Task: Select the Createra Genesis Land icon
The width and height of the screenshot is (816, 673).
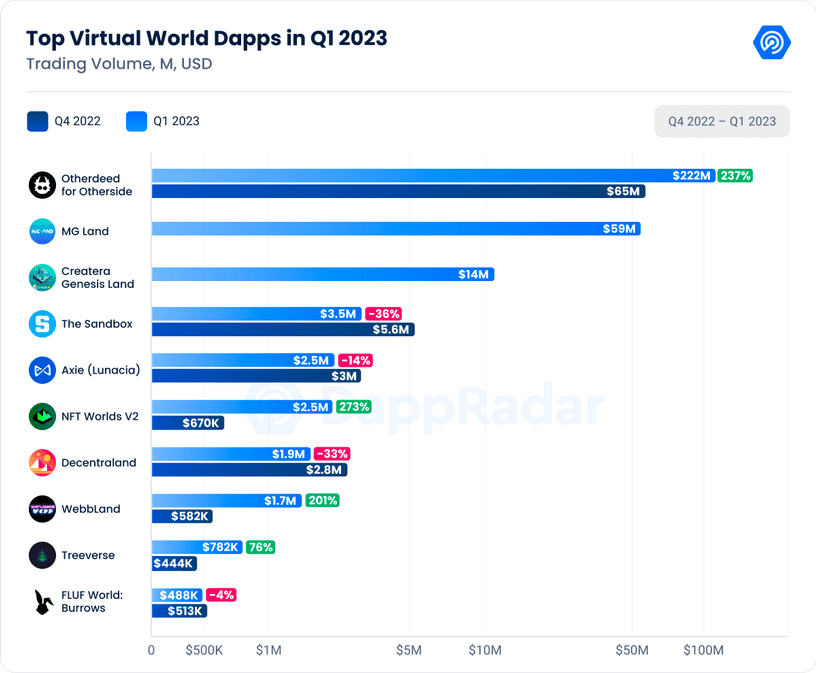Action: [x=41, y=277]
